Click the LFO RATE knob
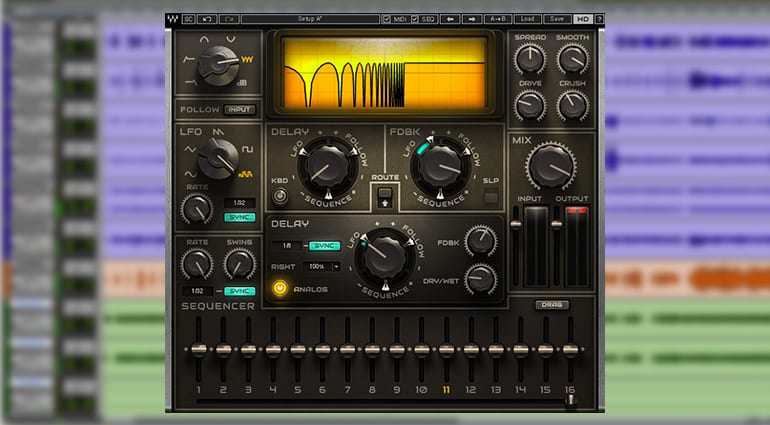This screenshot has width=770, height=425. (x=196, y=209)
